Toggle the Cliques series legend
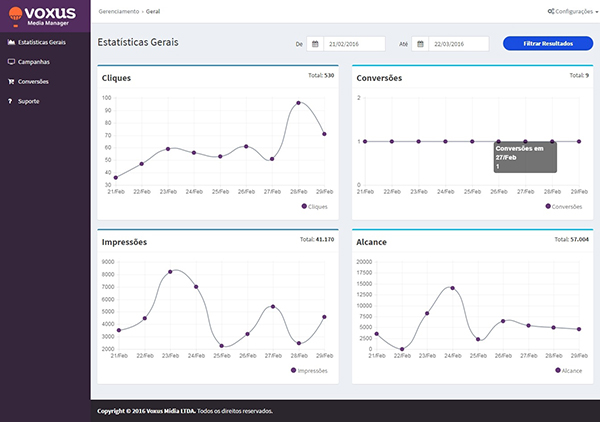 tap(315, 206)
